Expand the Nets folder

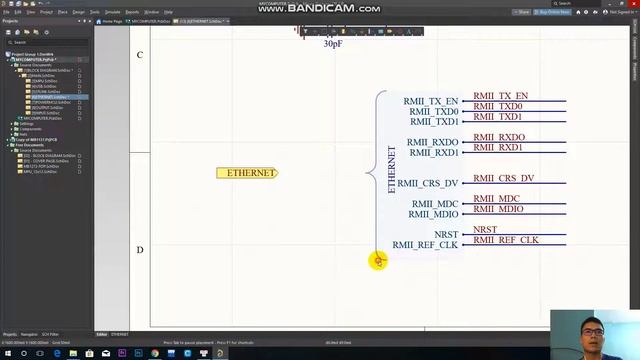tap(12, 134)
